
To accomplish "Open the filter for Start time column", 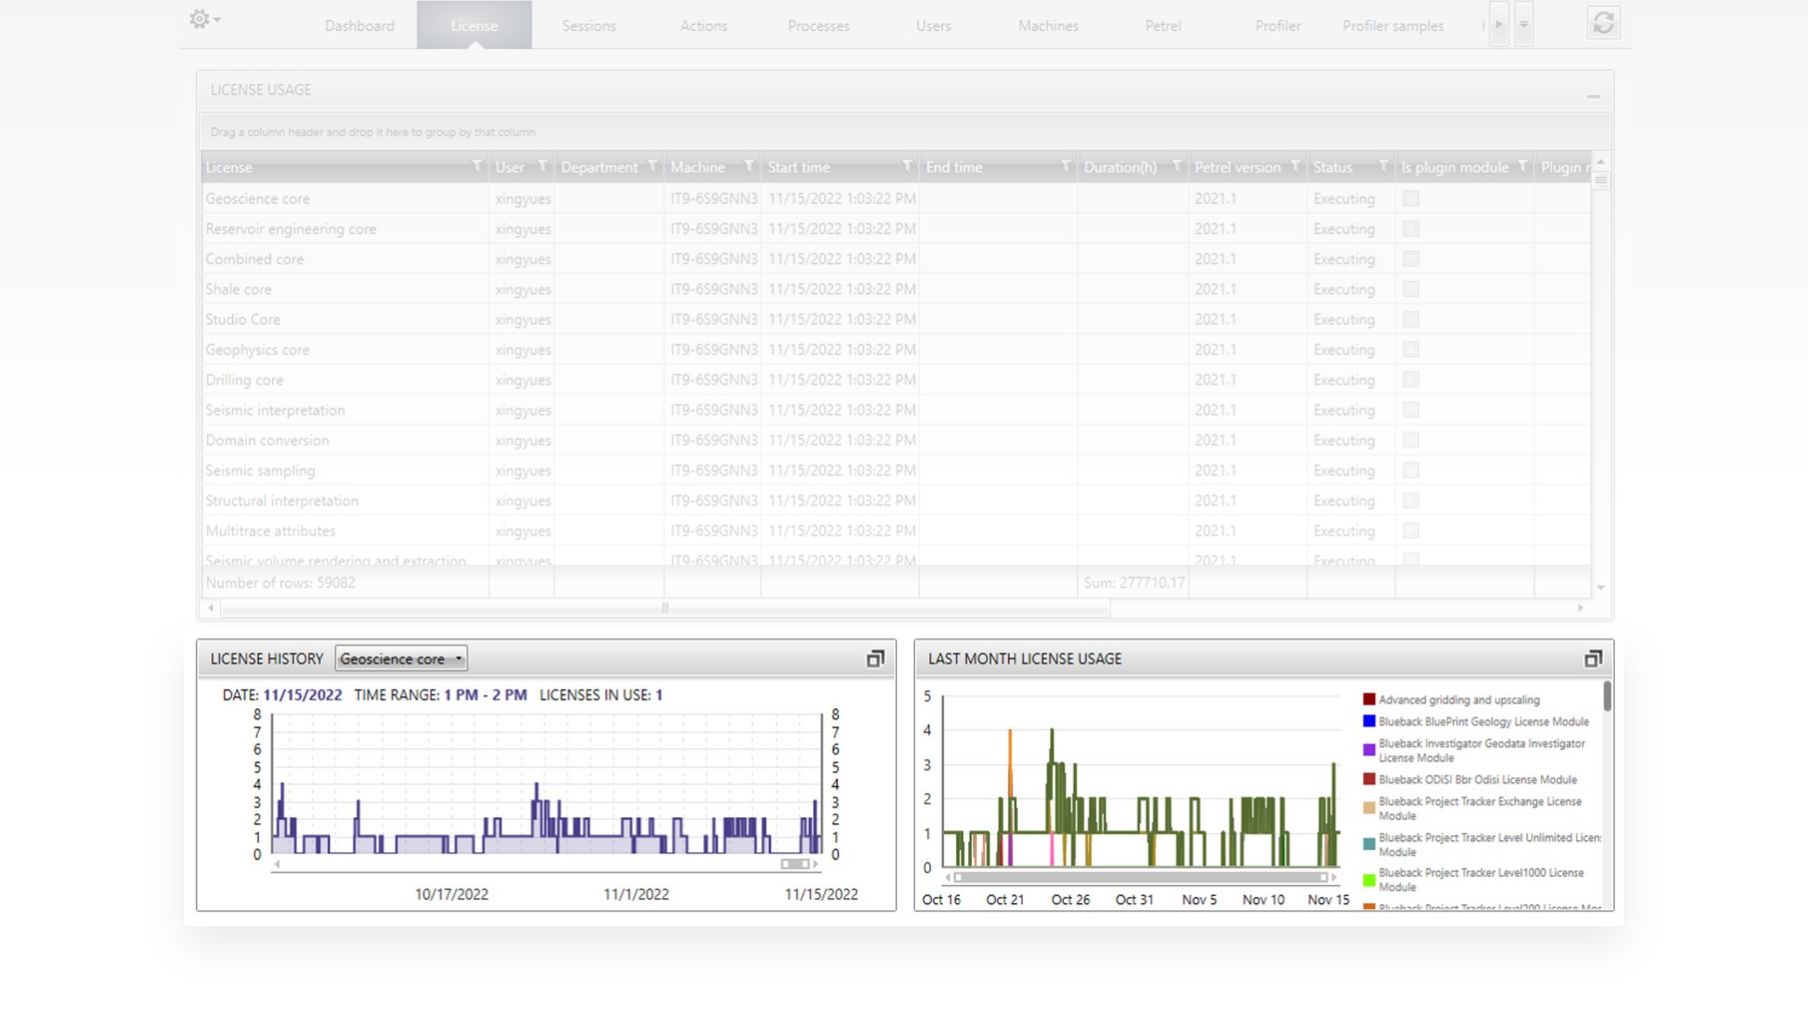I will tap(907, 166).
